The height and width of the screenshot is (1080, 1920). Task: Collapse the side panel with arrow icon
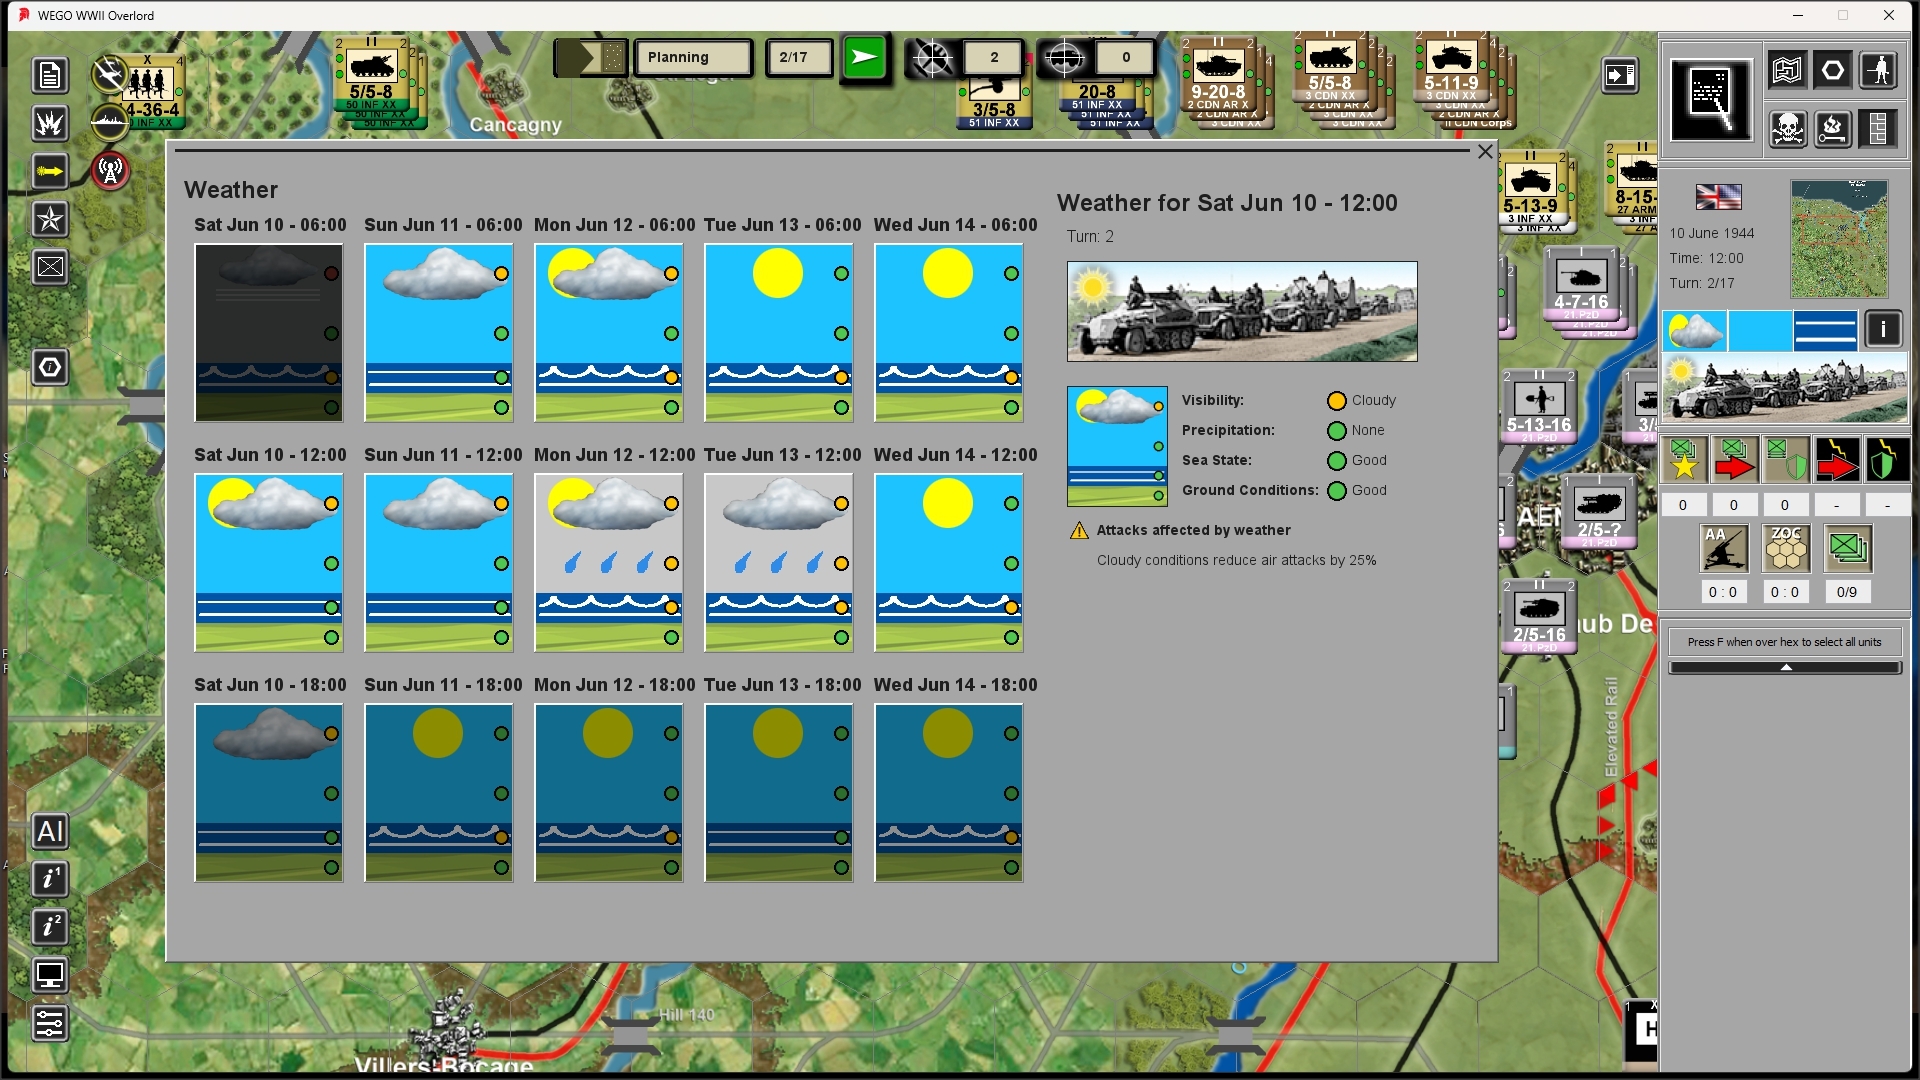1620,75
